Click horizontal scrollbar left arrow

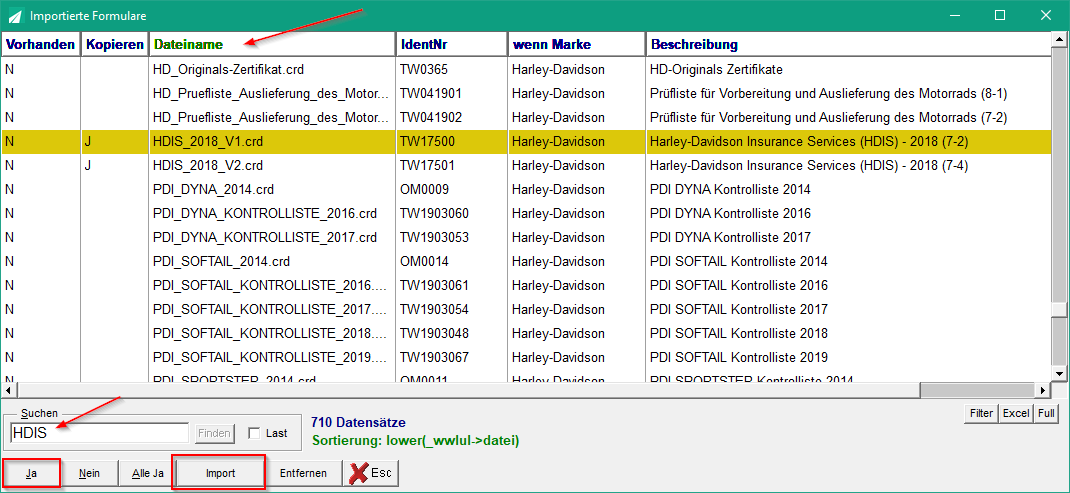pyautogui.click(x=8, y=390)
